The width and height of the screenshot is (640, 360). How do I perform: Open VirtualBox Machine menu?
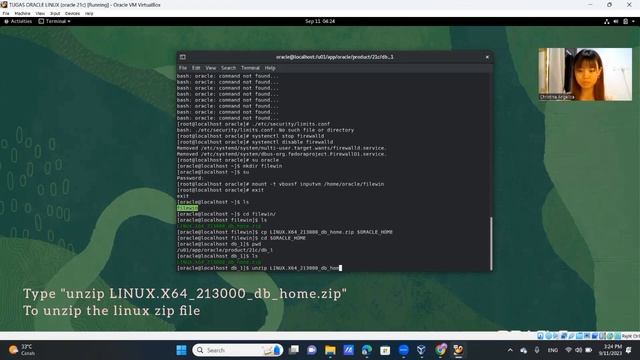pyautogui.click(x=22, y=13)
